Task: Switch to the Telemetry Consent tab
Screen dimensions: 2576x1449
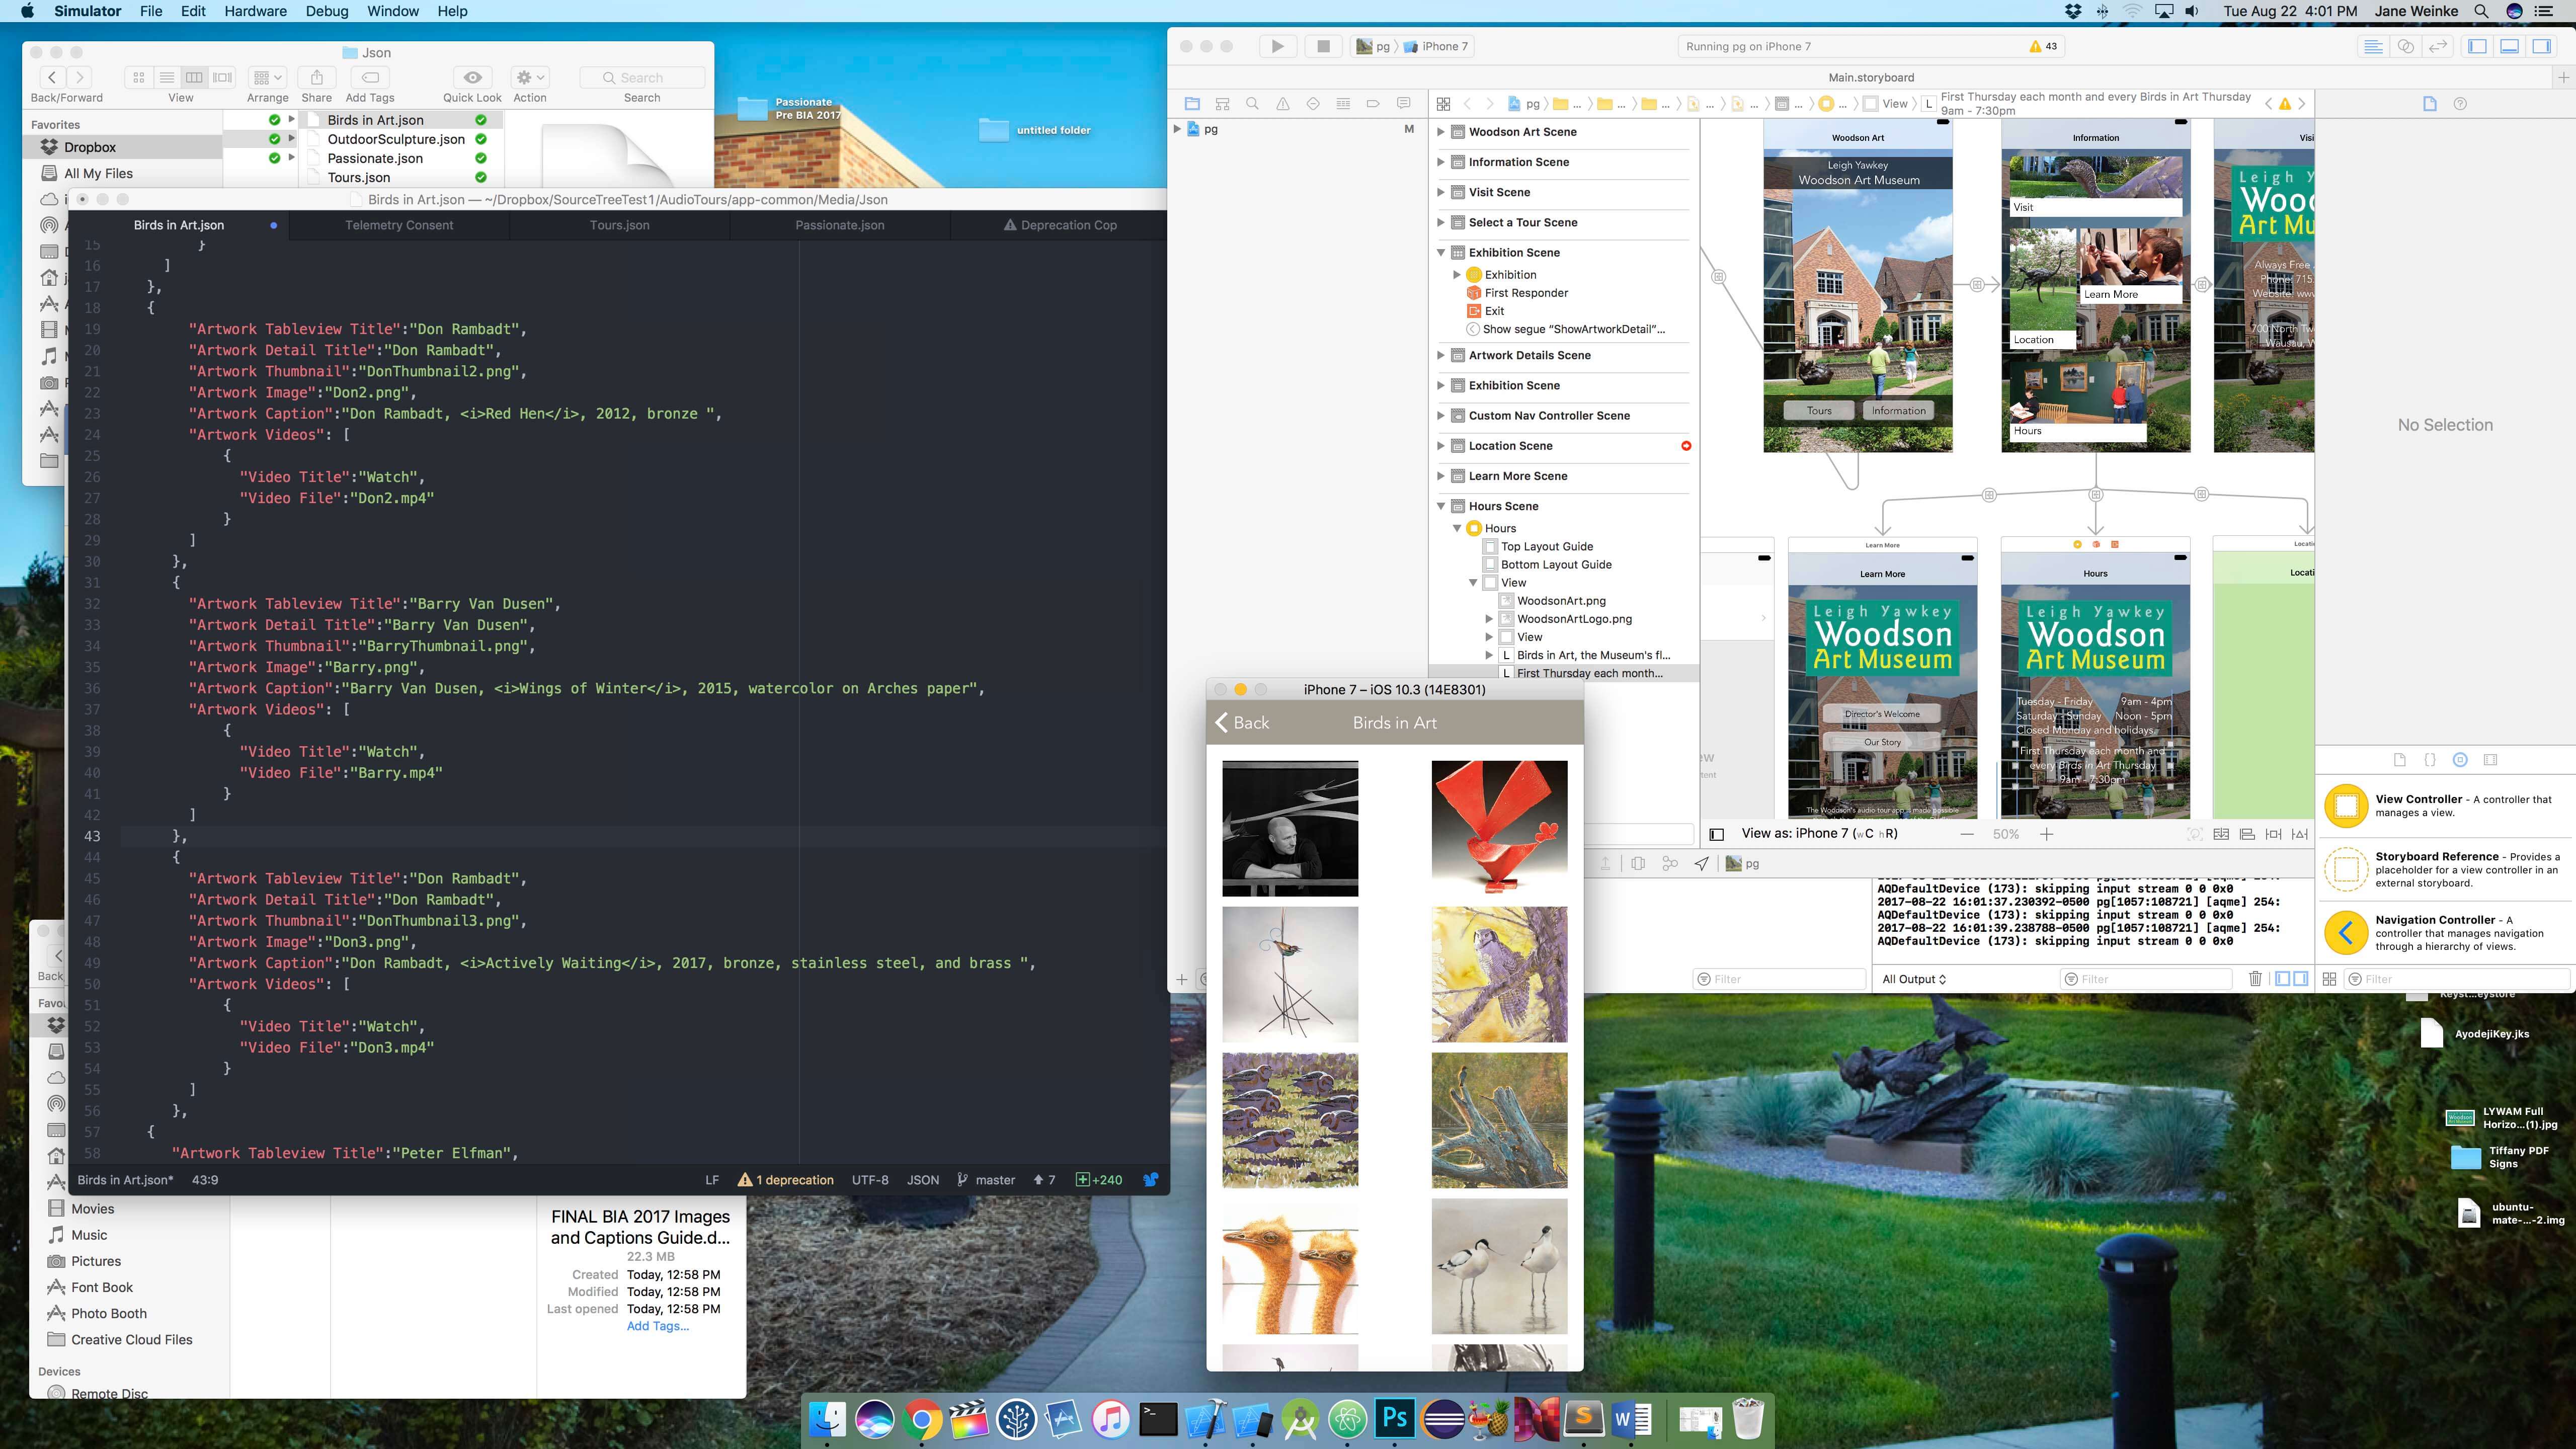Action: [x=399, y=225]
